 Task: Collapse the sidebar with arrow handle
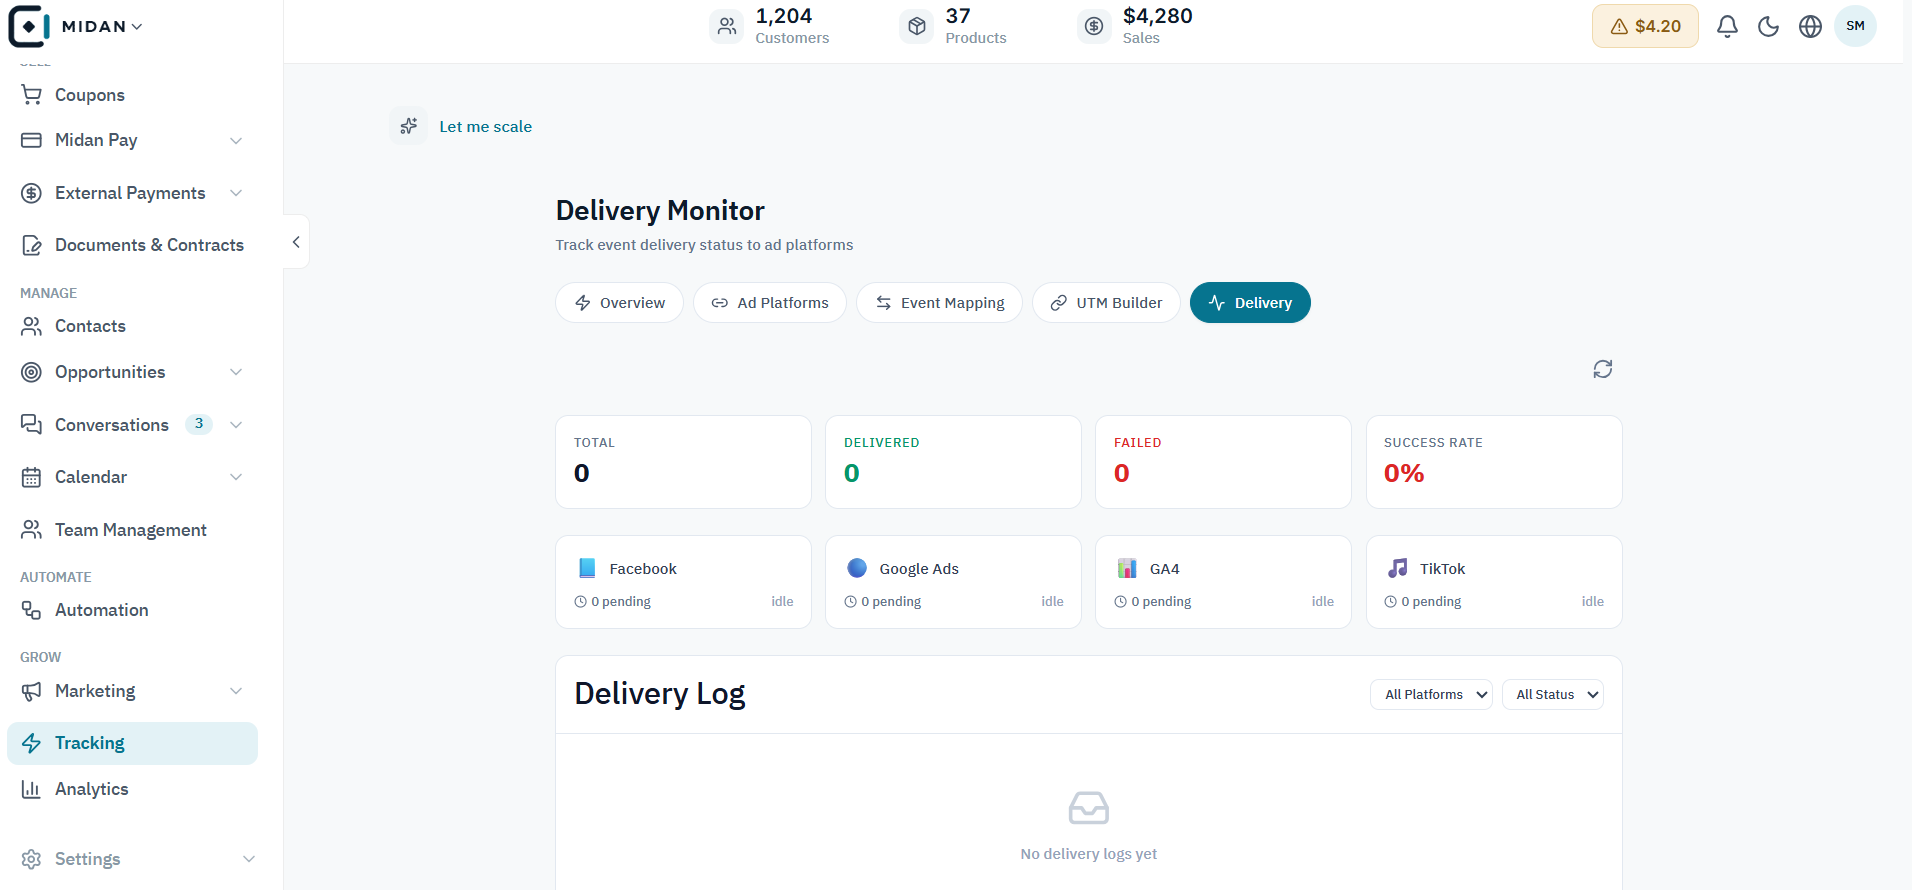coord(296,242)
